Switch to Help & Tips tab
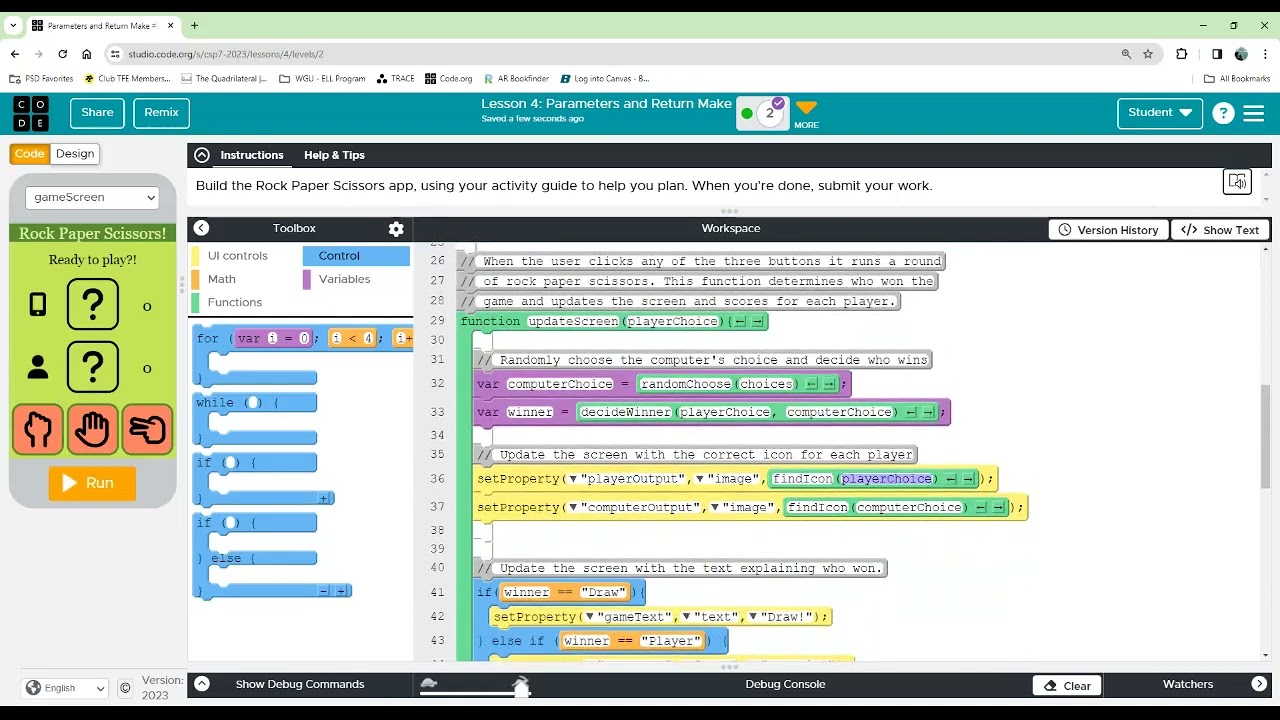This screenshot has height=720, width=1280. 334,155
